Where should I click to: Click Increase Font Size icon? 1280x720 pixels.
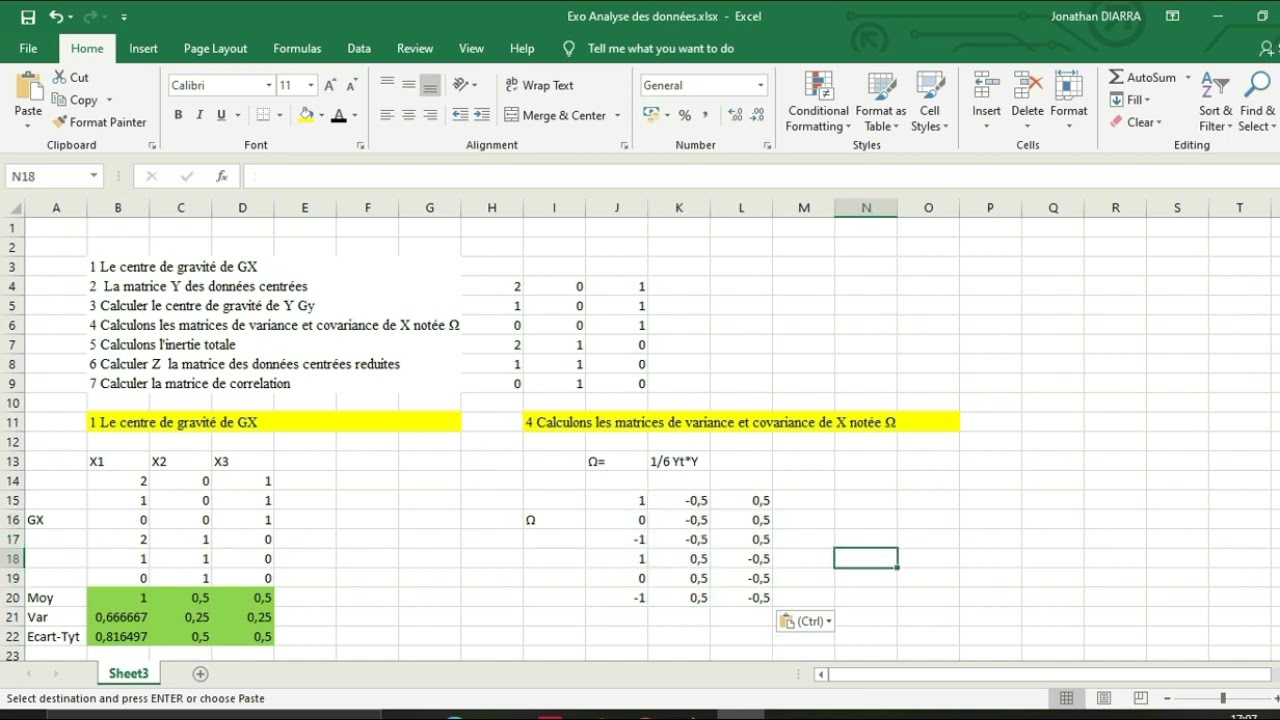(329, 85)
